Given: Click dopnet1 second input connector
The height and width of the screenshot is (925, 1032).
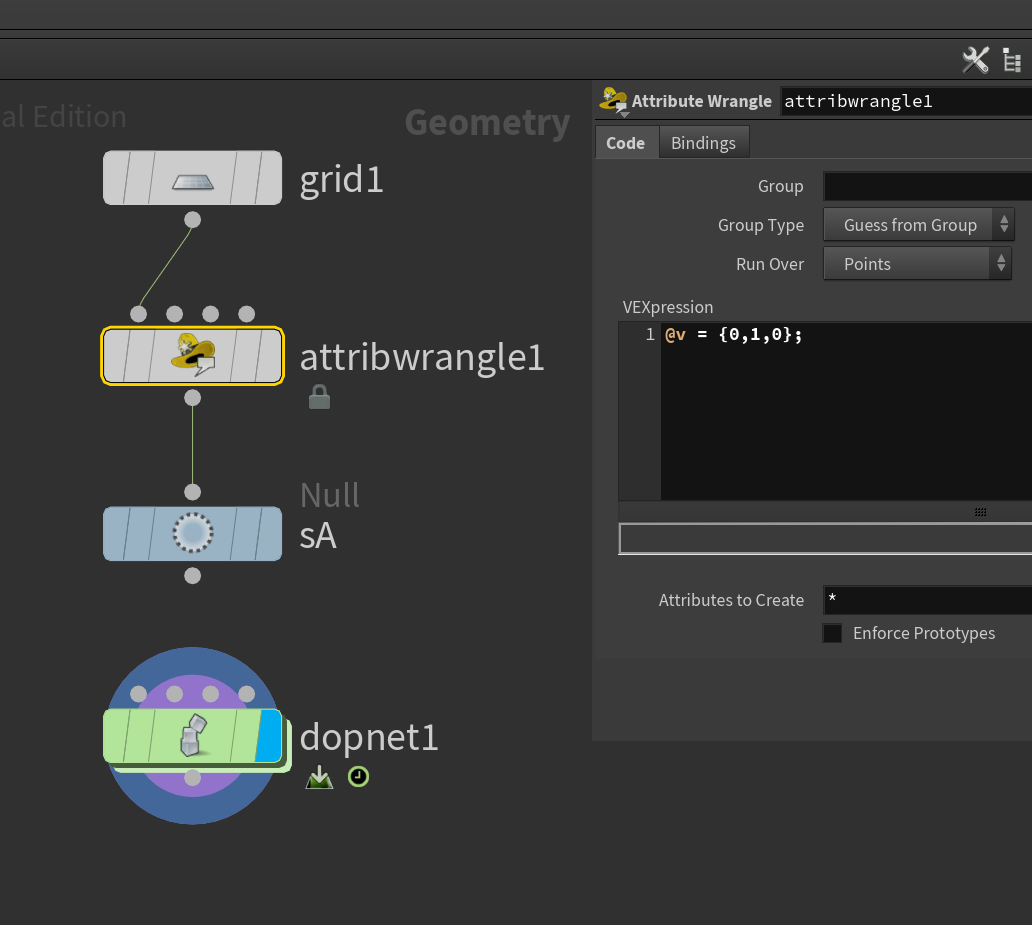Looking at the screenshot, I should pyautogui.click(x=174, y=694).
